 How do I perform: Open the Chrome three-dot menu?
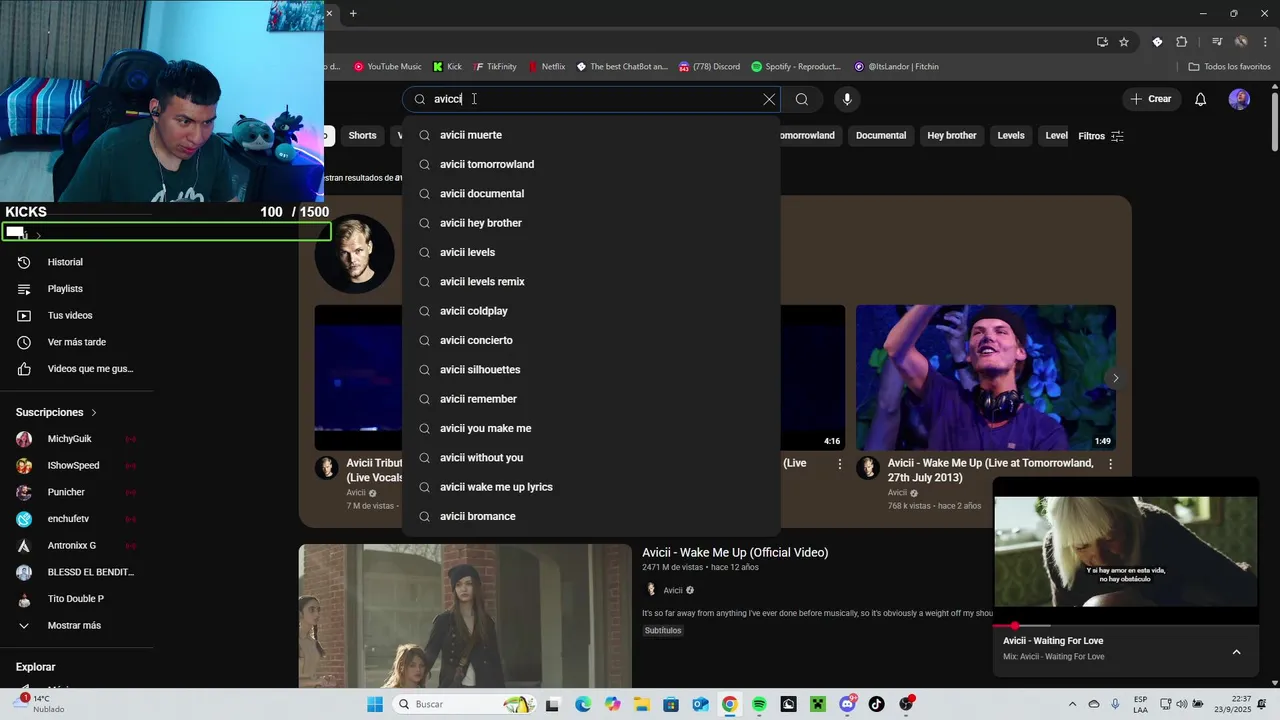[1264, 42]
